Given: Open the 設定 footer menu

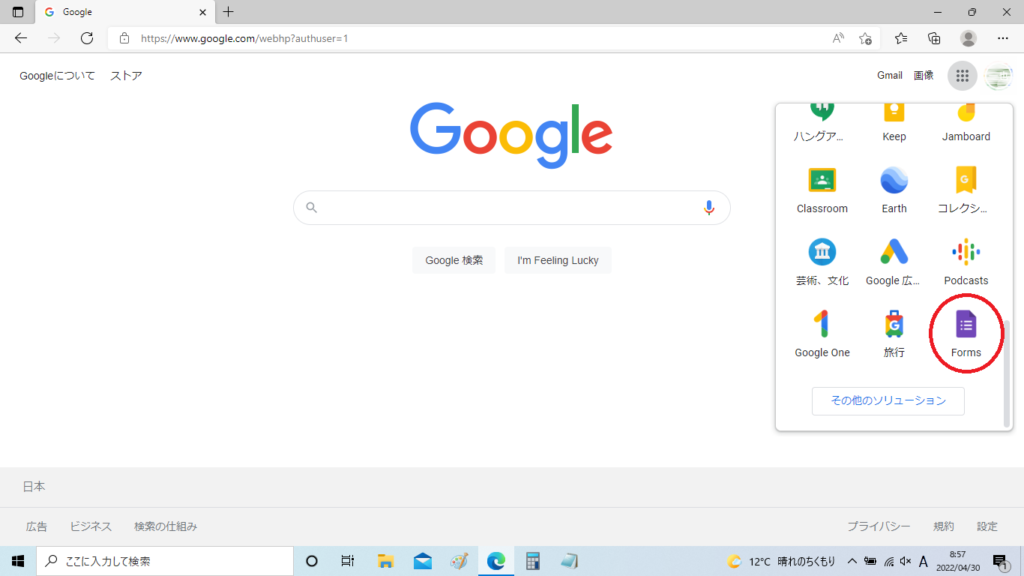Looking at the screenshot, I should [987, 526].
